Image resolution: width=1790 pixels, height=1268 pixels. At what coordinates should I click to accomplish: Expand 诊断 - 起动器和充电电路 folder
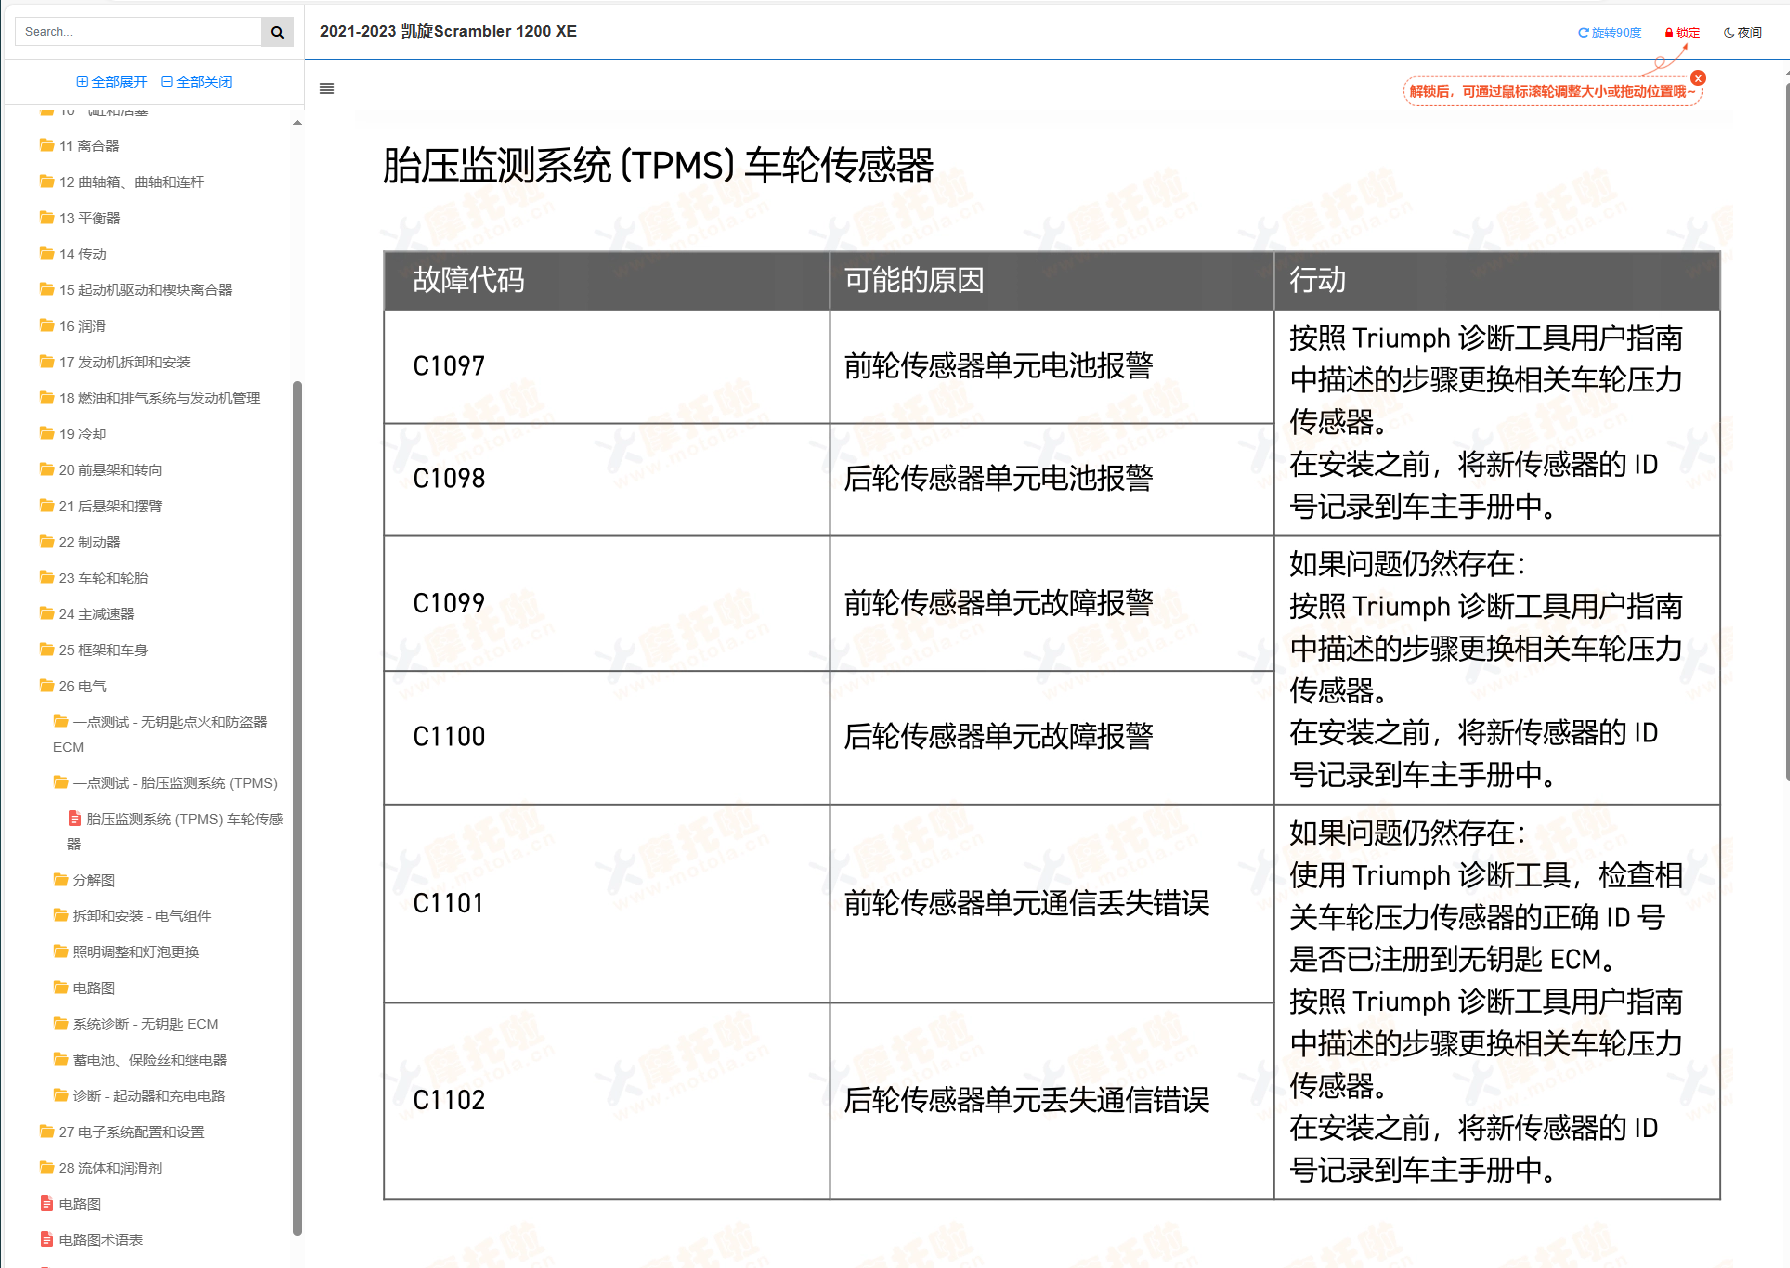(x=140, y=1096)
